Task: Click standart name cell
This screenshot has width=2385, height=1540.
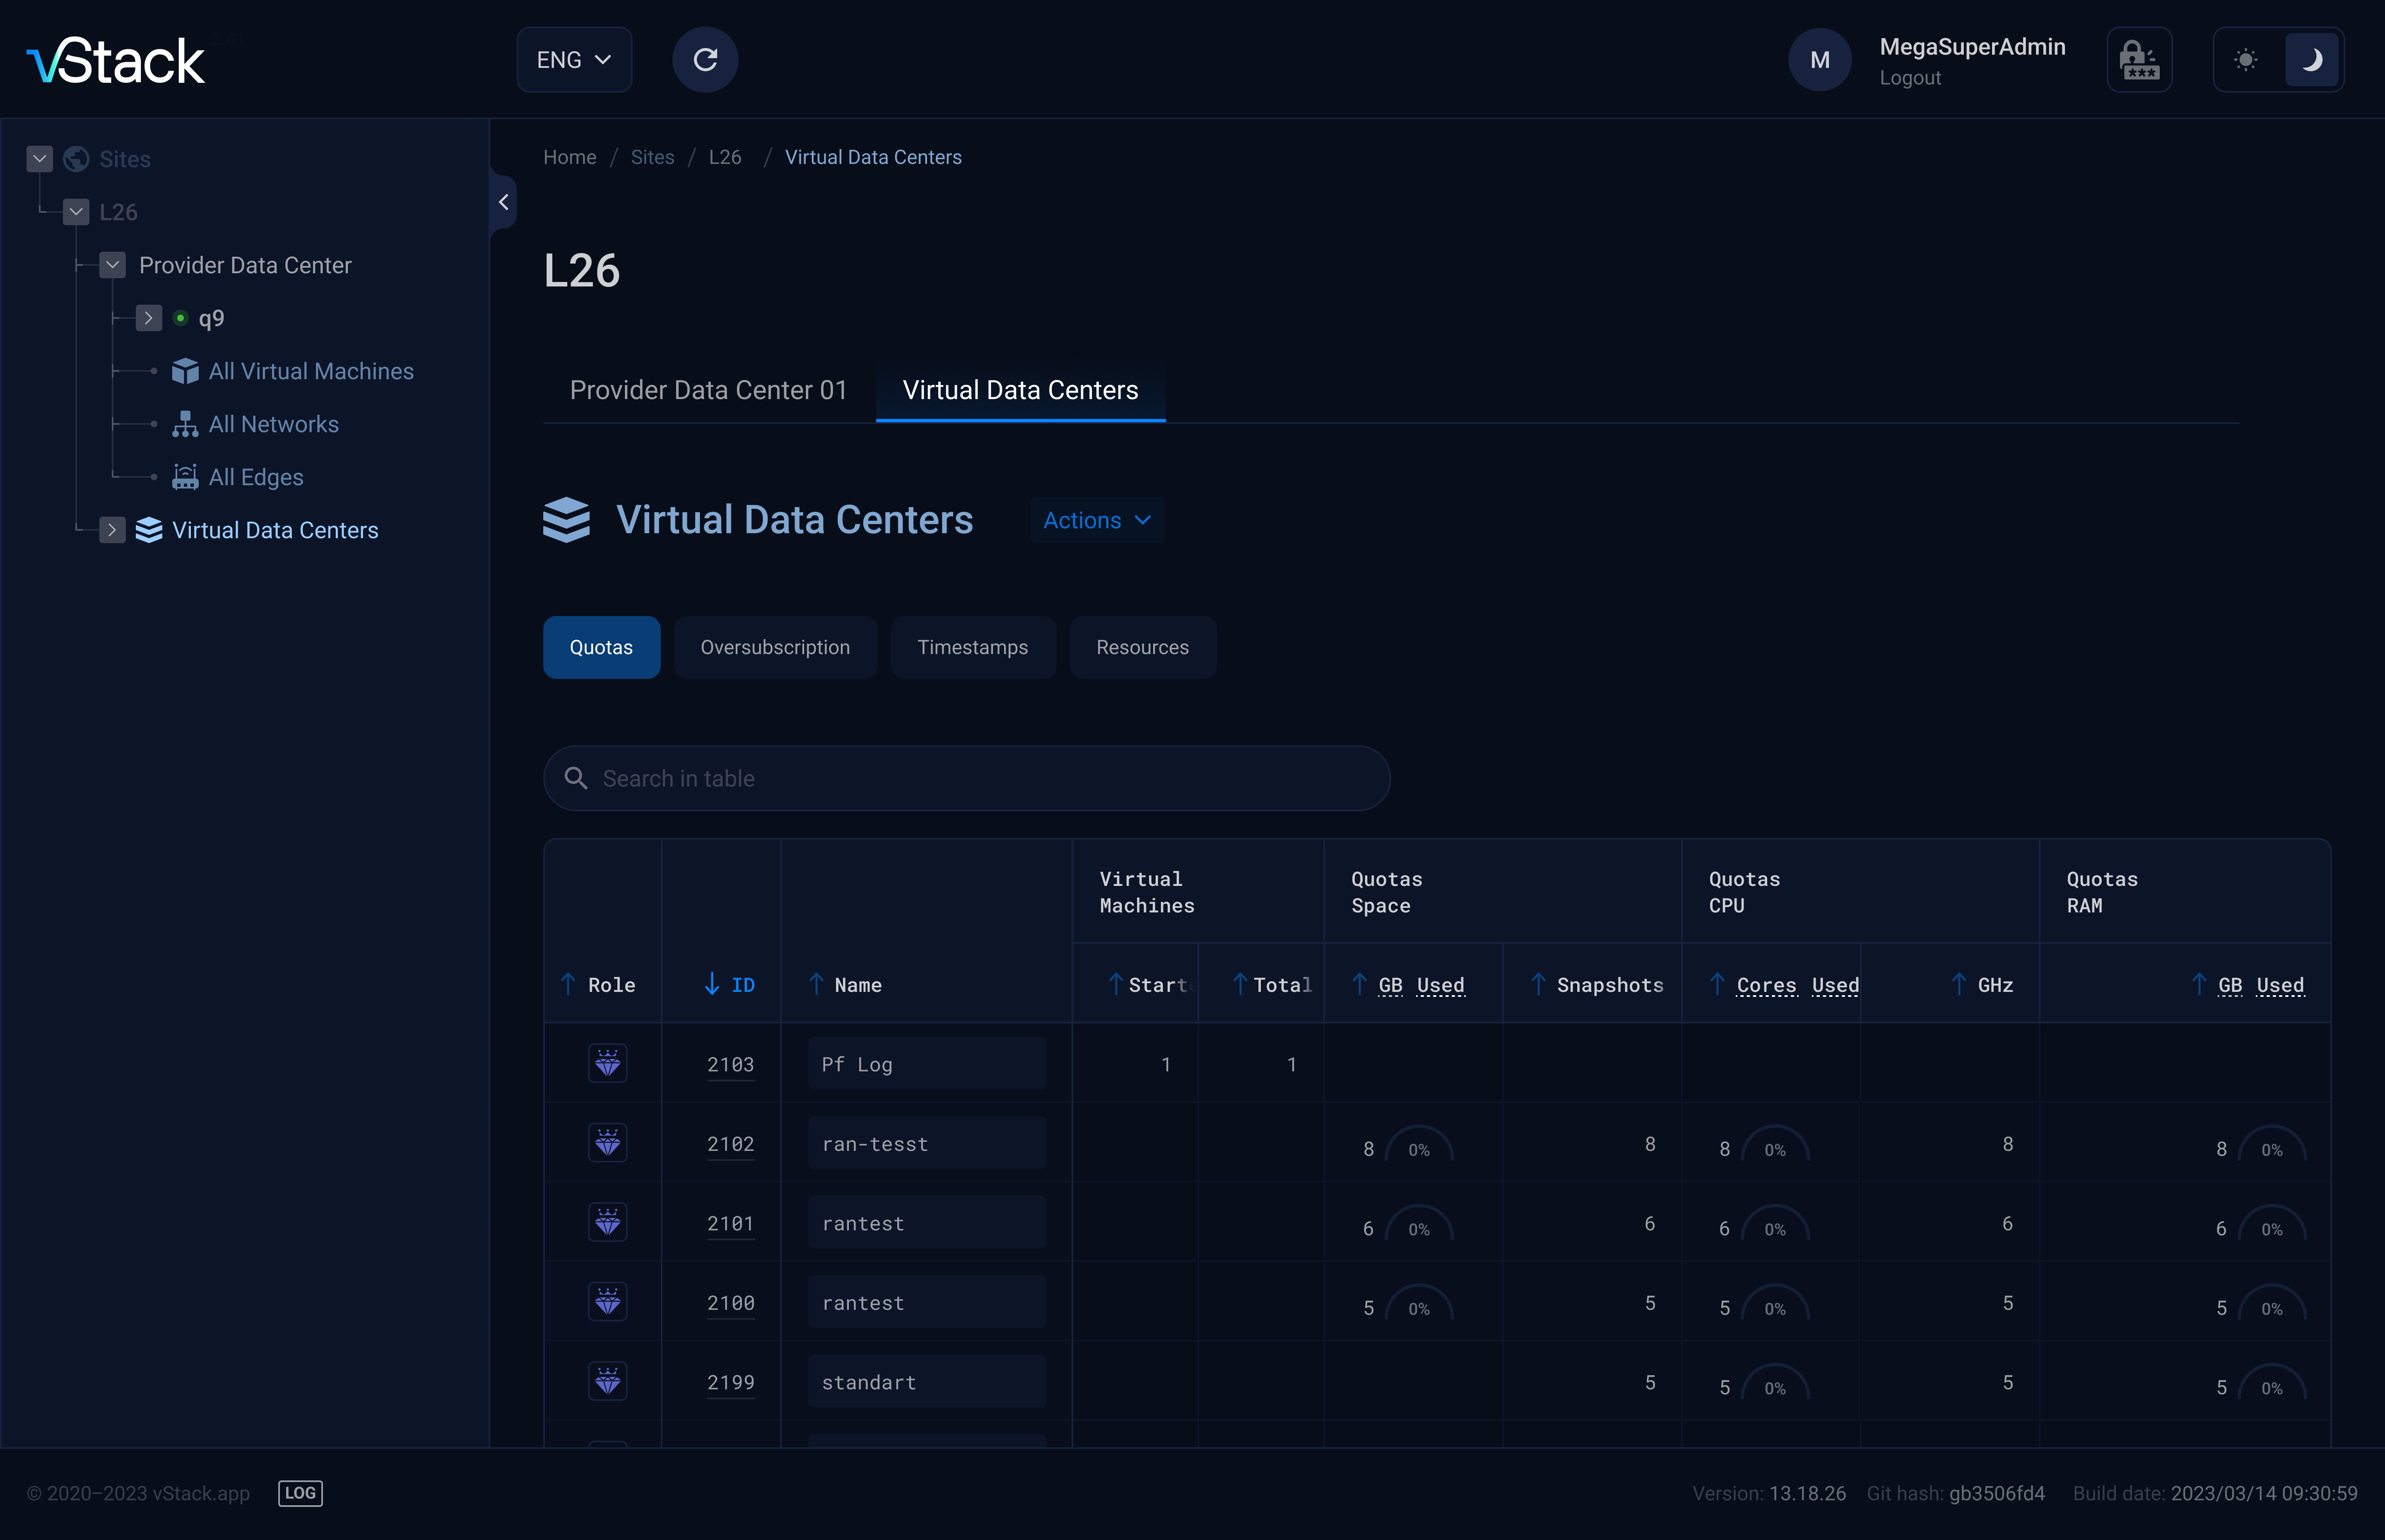Action: (927, 1382)
